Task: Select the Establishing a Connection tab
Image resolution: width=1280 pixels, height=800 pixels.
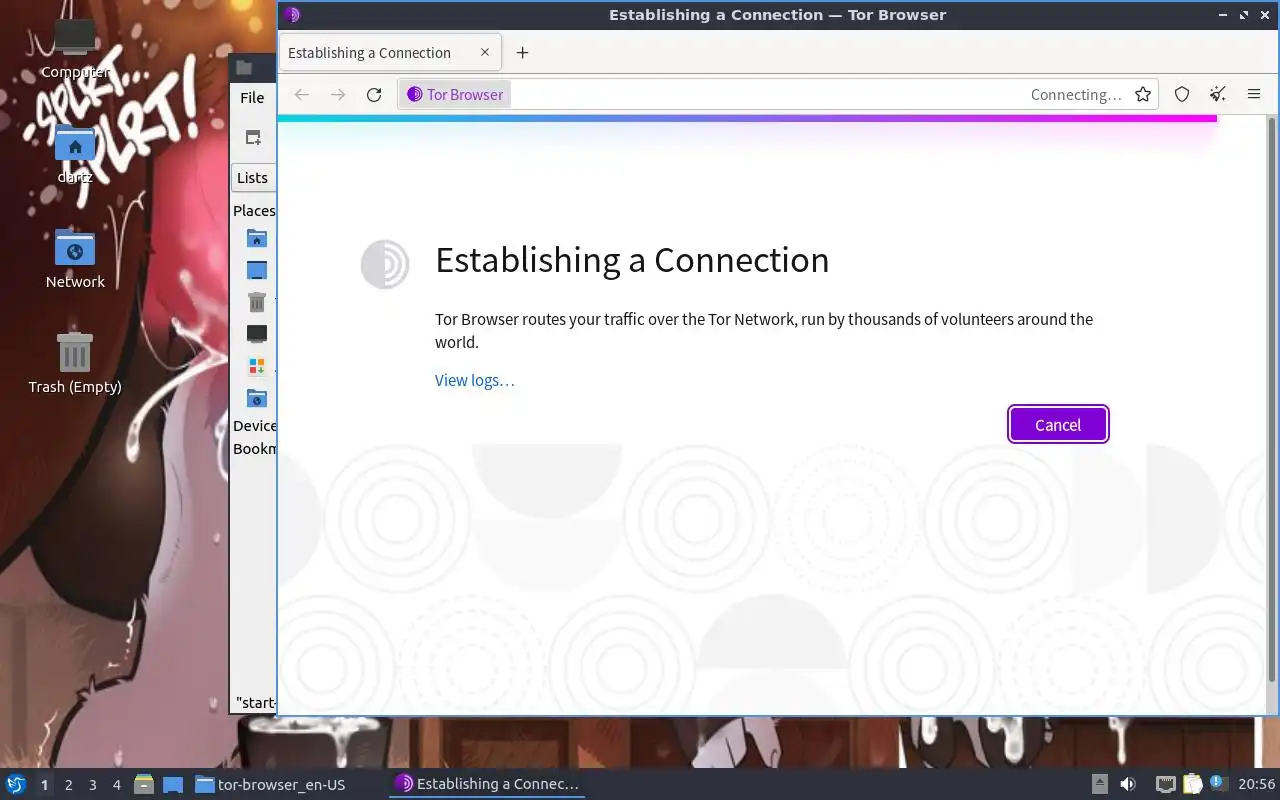Action: (389, 53)
